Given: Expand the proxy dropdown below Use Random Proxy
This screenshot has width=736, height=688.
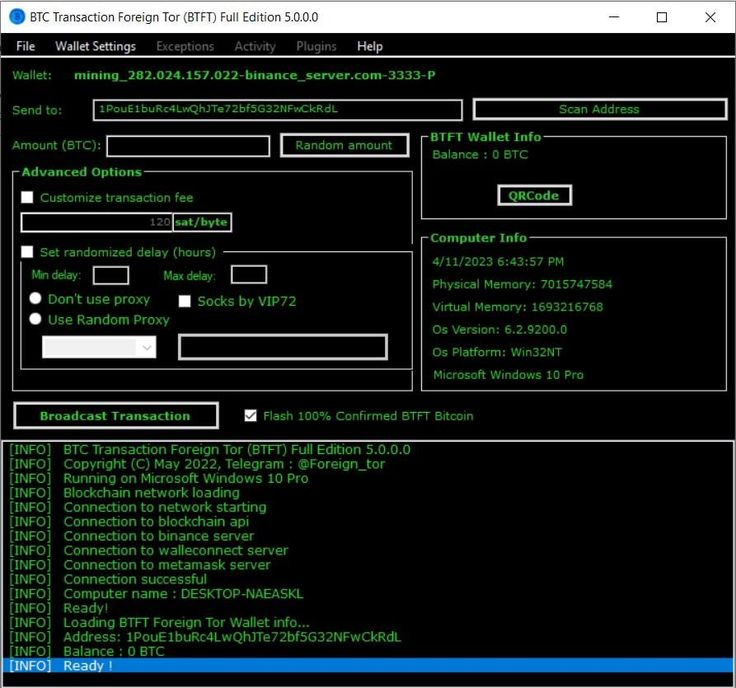Looking at the screenshot, I should tap(147, 347).
